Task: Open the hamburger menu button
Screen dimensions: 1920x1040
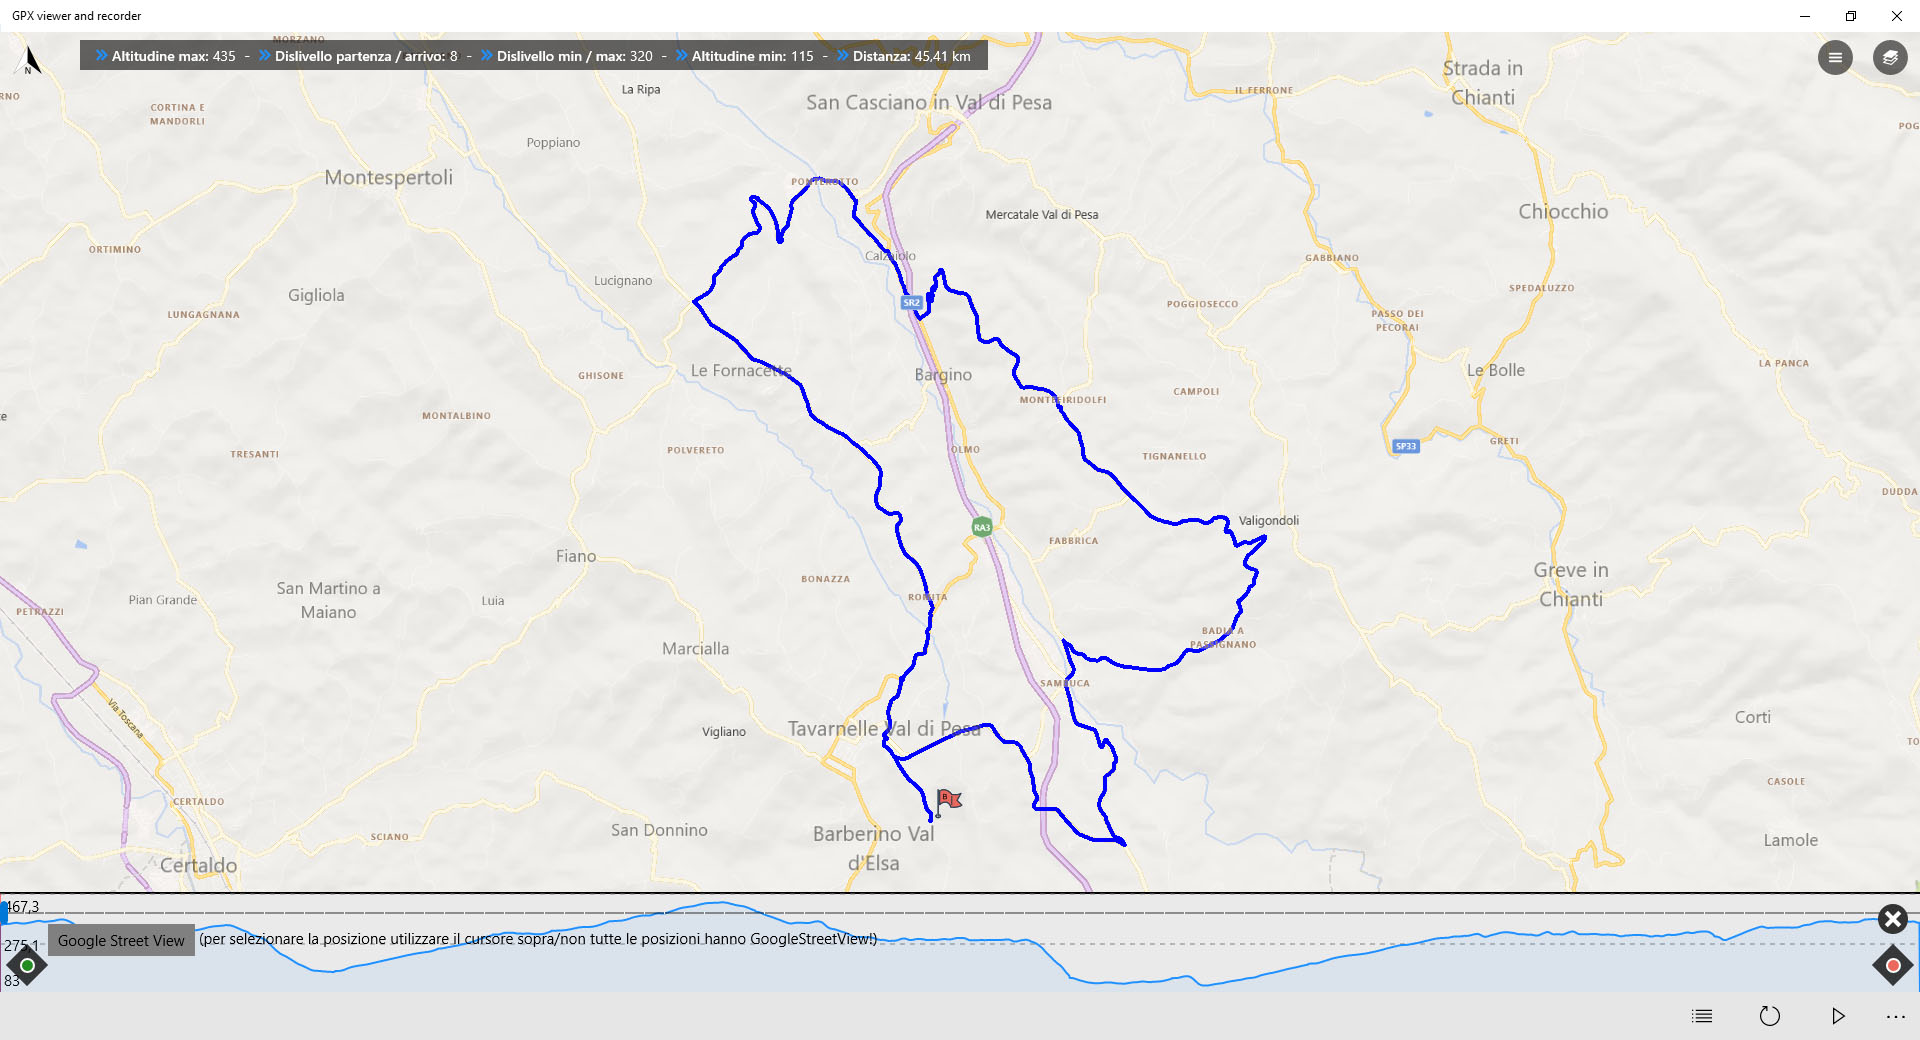Action: click(1834, 58)
